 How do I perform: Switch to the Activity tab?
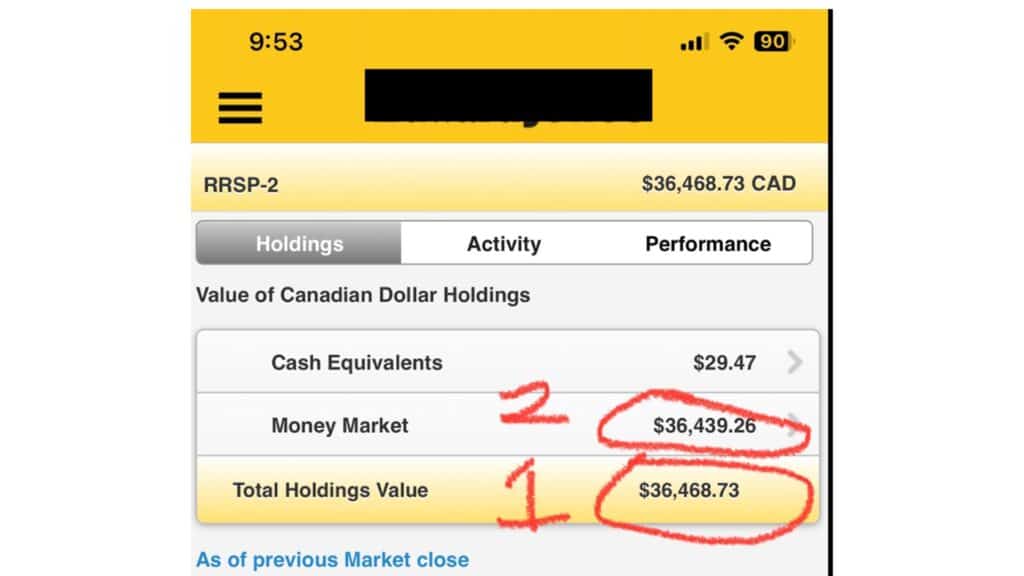coord(504,244)
